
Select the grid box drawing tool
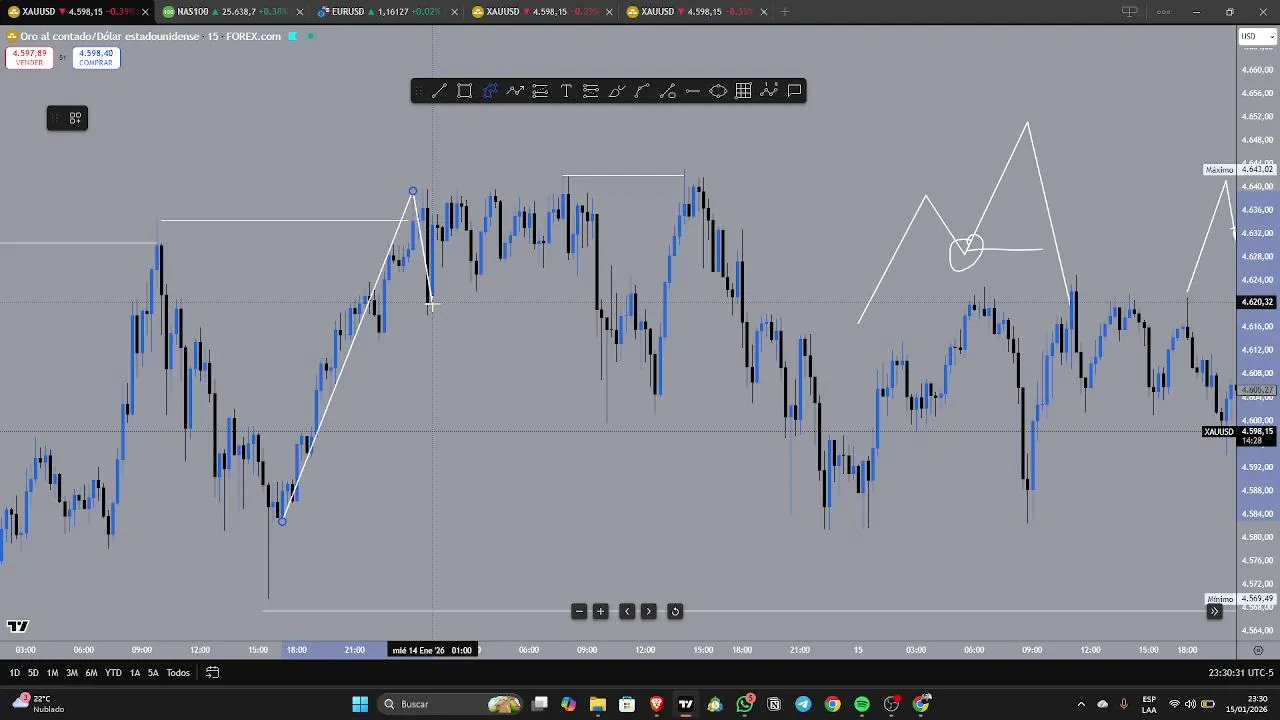[743, 91]
